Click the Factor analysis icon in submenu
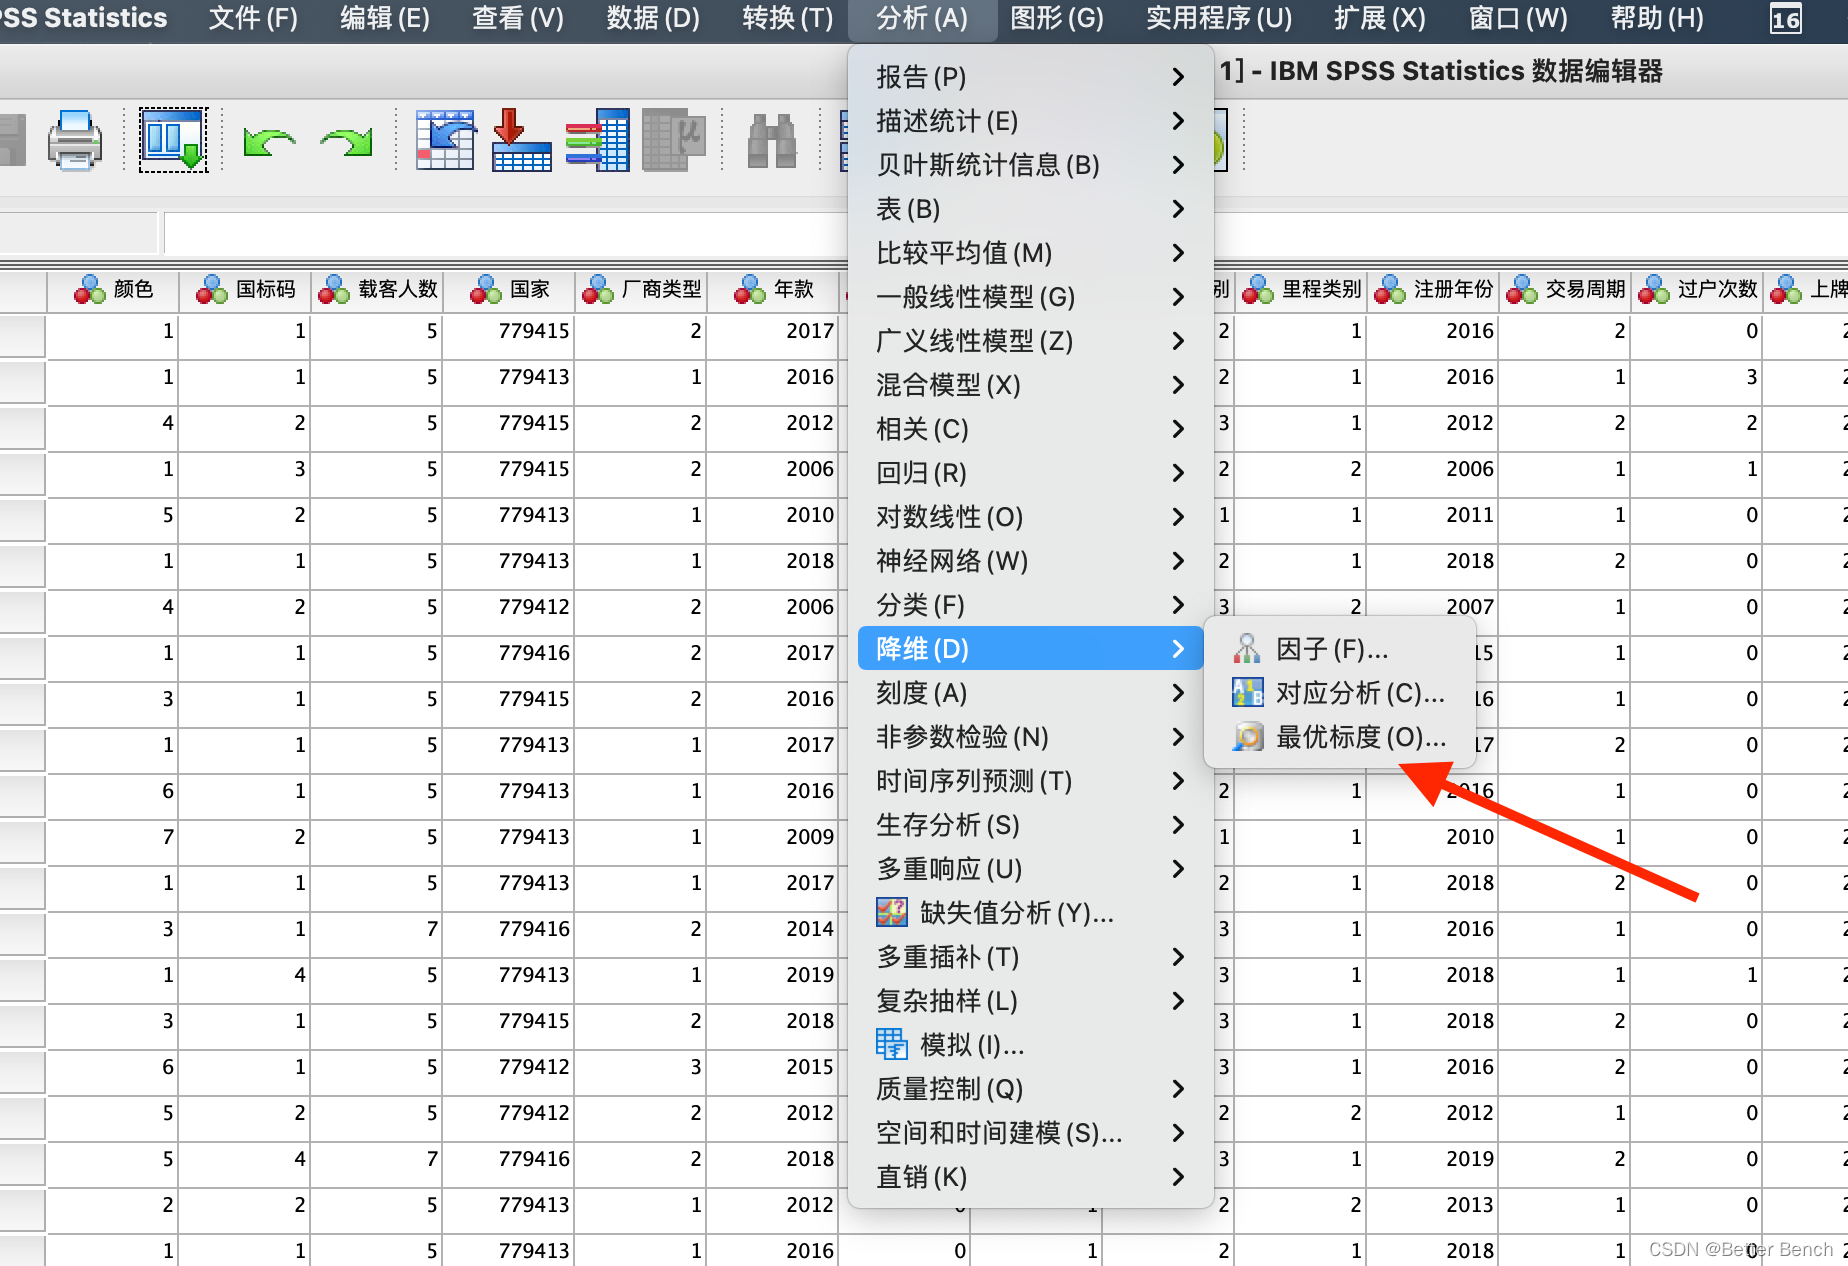Image resolution: width=1848 pixels, height=1266 pixels. pos(1247,649)
